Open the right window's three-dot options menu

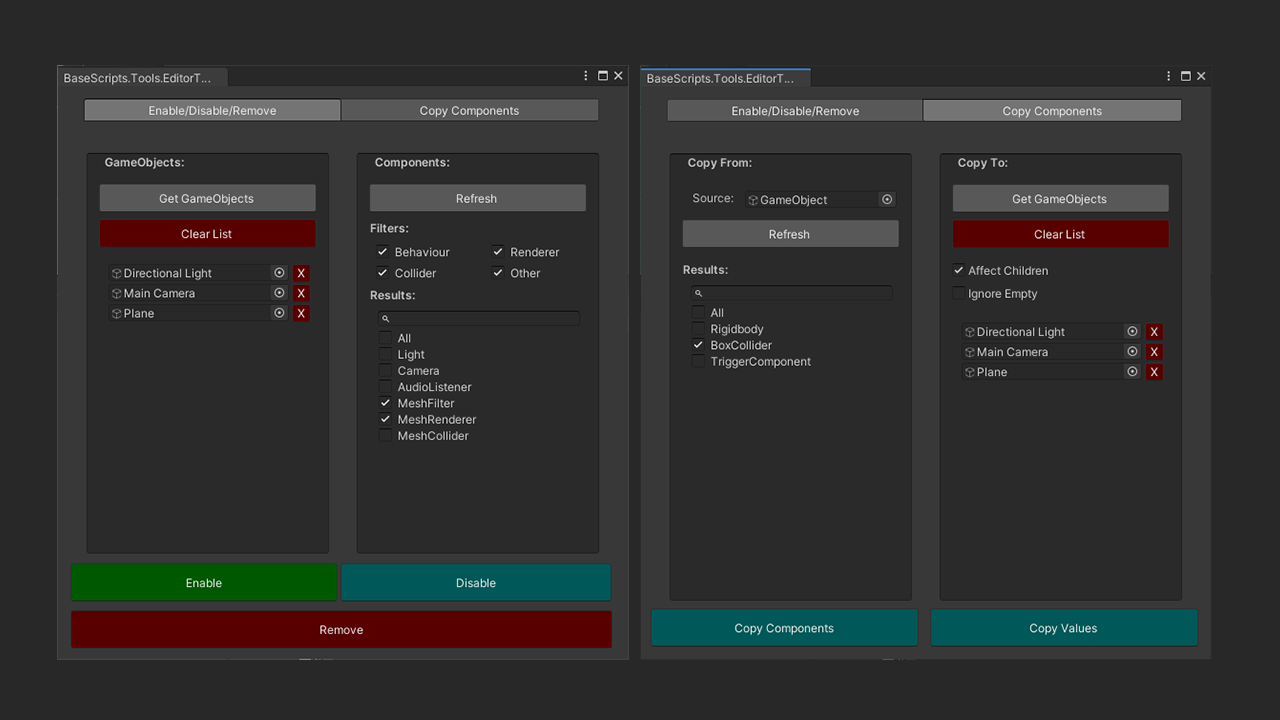click(x=1168, y=76)
